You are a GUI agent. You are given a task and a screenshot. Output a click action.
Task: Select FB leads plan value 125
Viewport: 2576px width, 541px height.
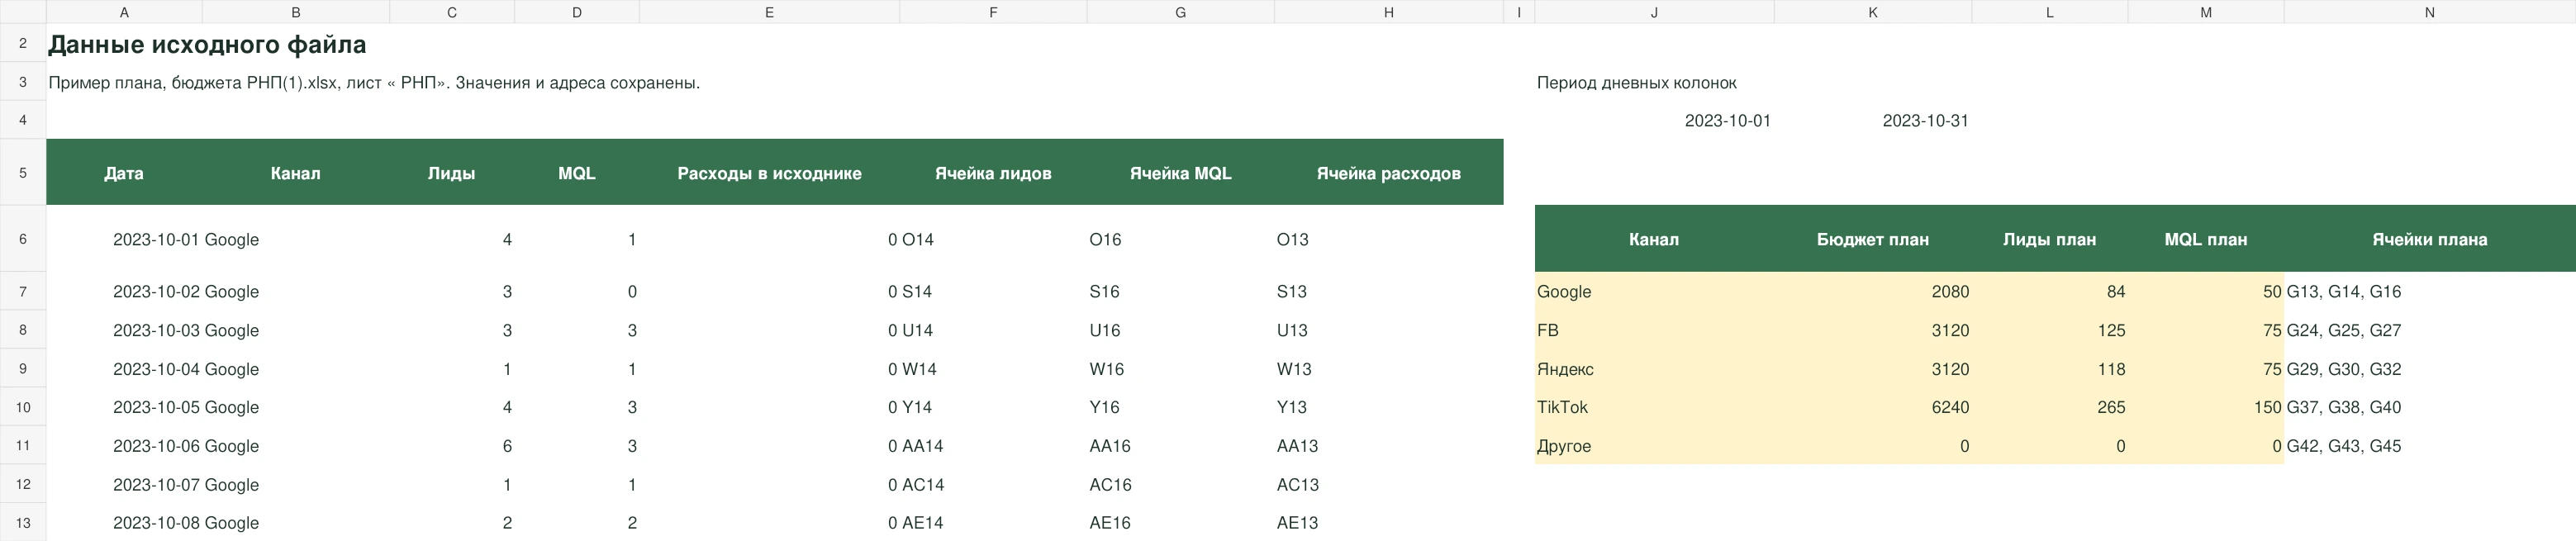tap(2049, 330)
